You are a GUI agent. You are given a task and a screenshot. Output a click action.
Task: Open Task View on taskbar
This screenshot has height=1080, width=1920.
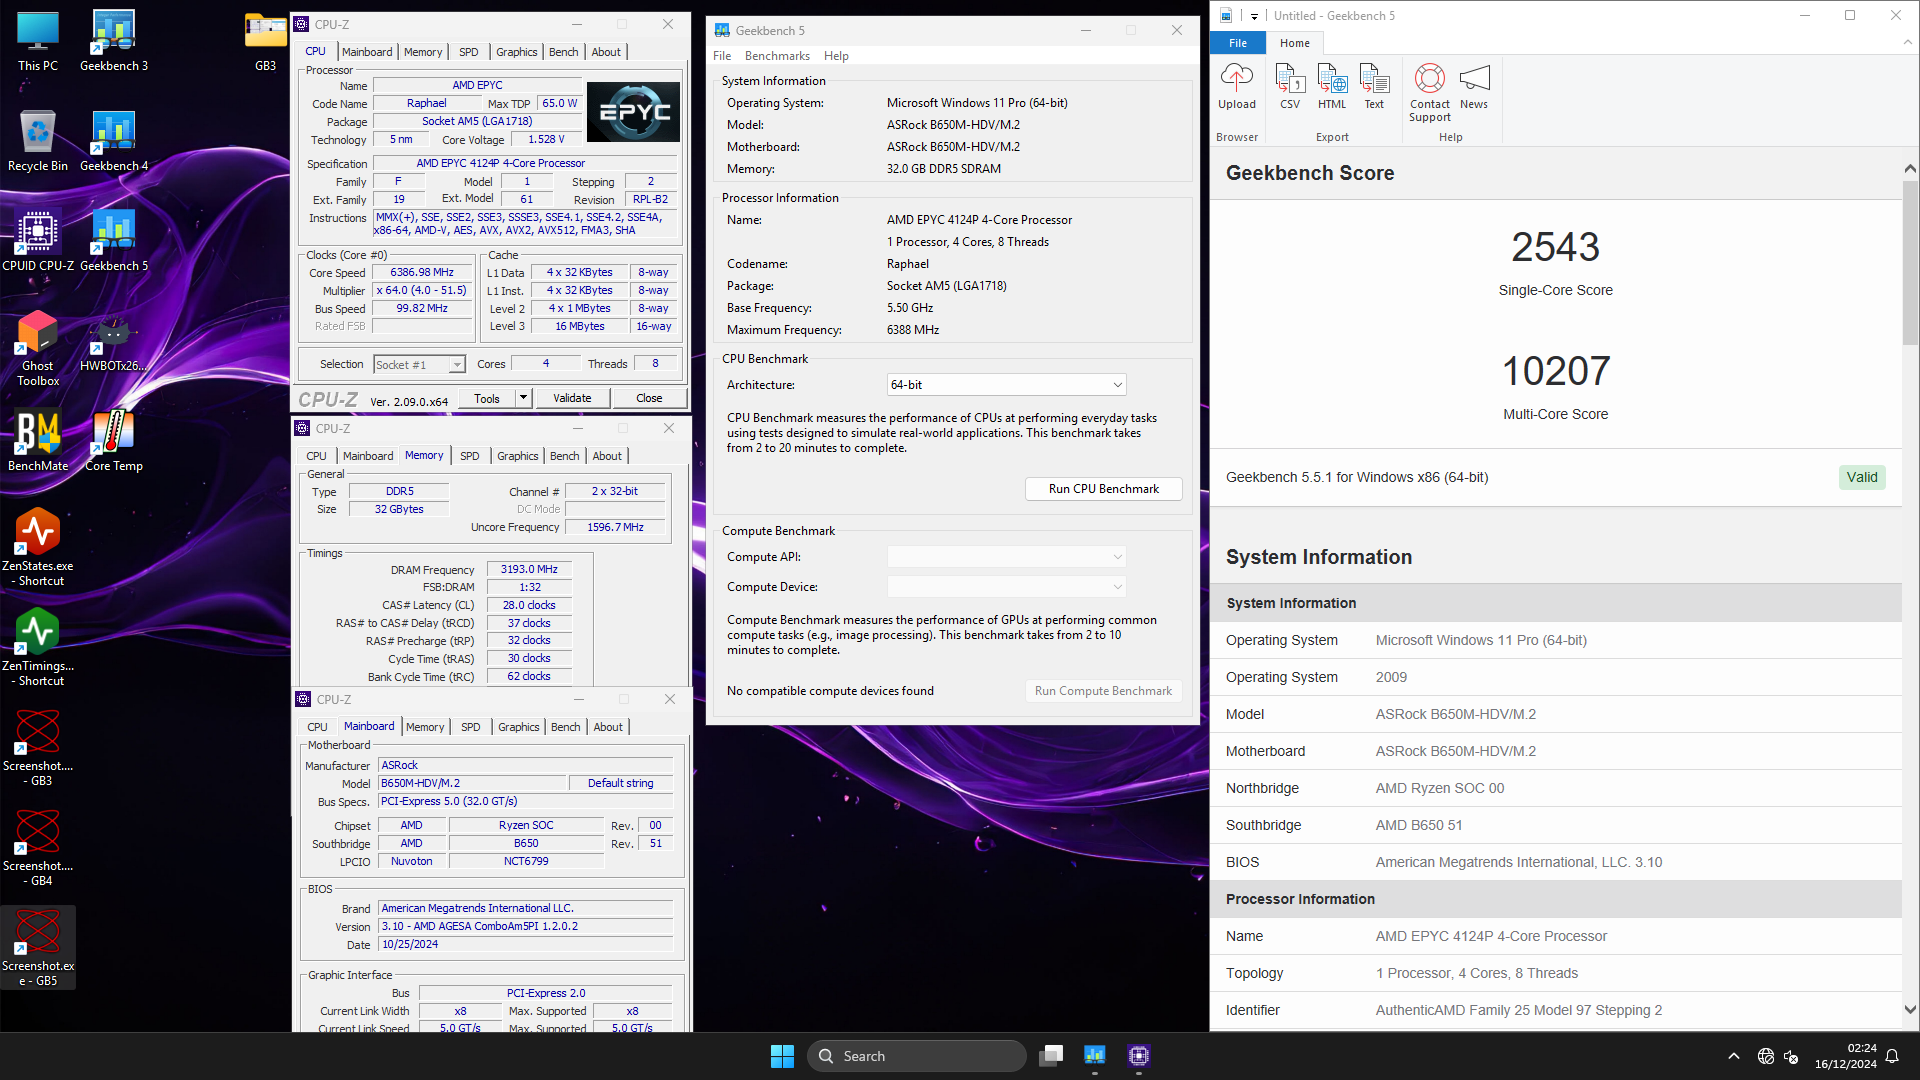(1051, 1056)
